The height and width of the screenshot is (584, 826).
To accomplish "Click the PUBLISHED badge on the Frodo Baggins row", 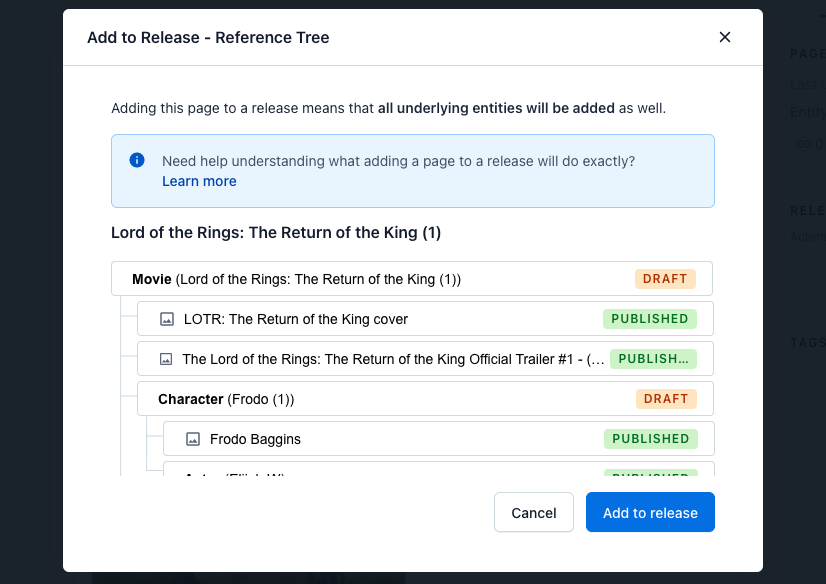I will (x=651, y=439).
